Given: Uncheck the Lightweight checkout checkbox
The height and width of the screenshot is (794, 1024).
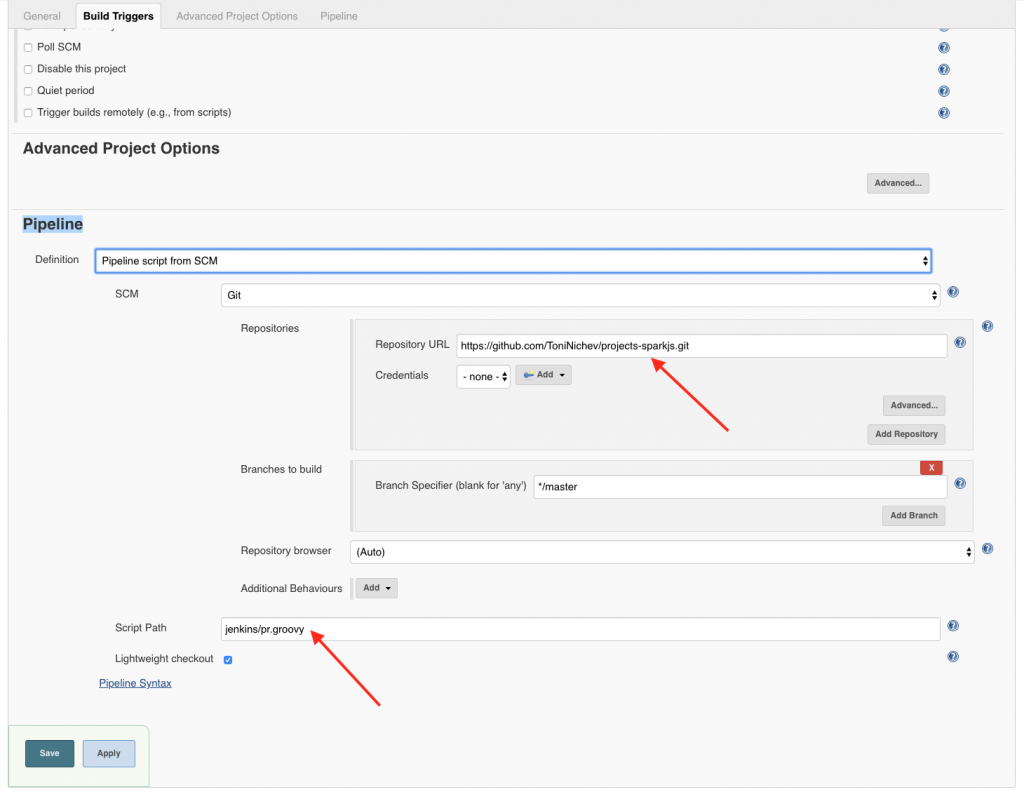Looking at the screenshot, I should pyautogui.click(x=228, y=660).
